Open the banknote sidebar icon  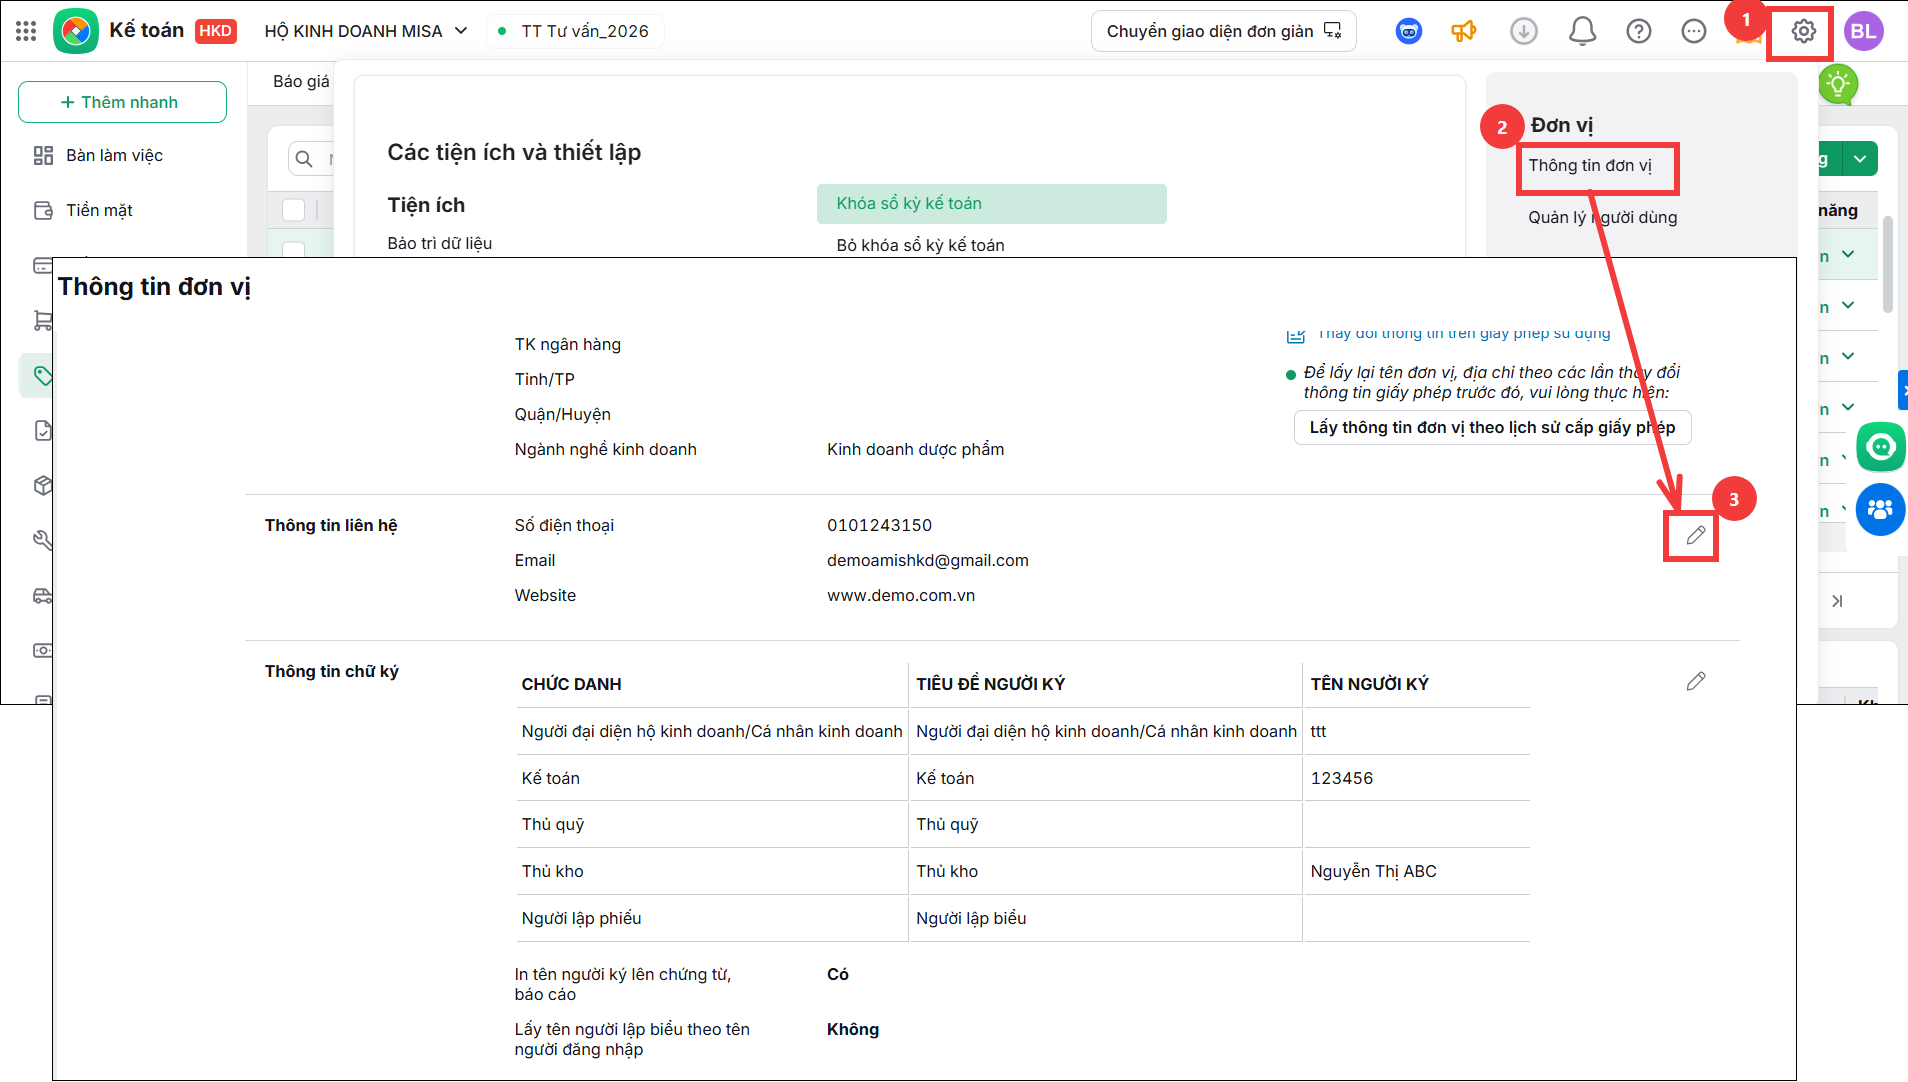pos(42,650)
